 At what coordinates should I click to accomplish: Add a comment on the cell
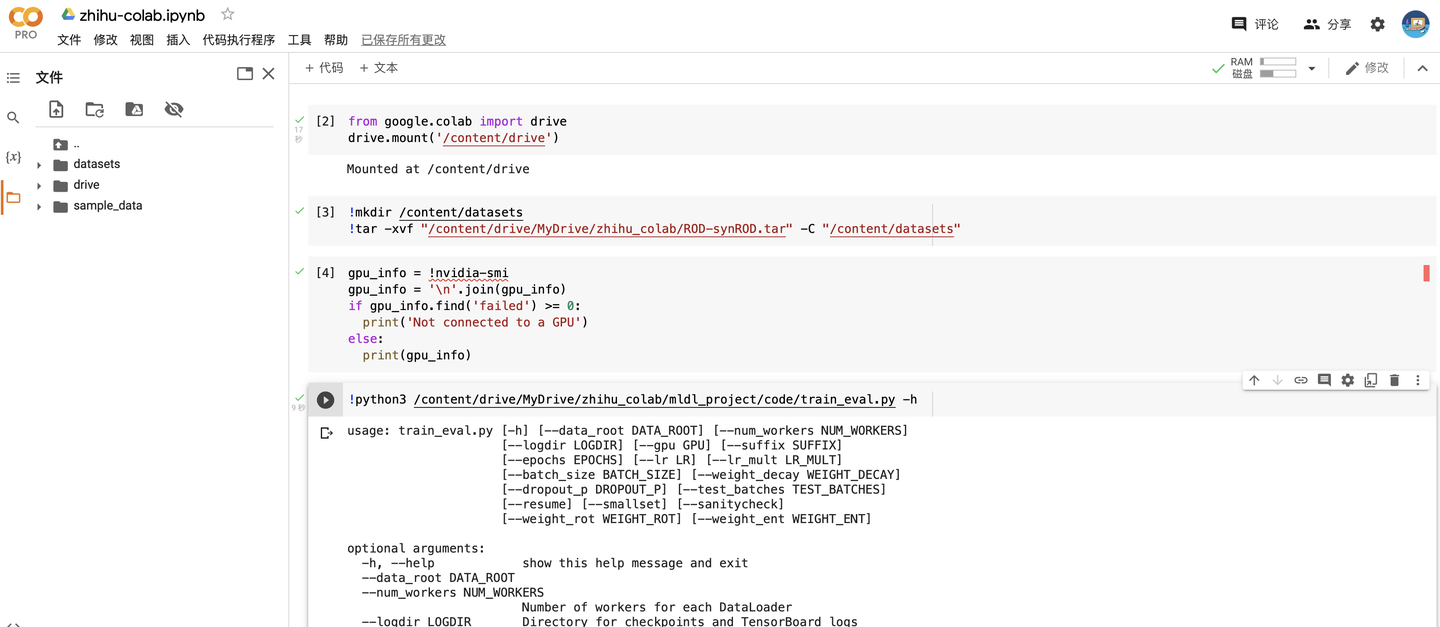click(x=1324, y=380)
